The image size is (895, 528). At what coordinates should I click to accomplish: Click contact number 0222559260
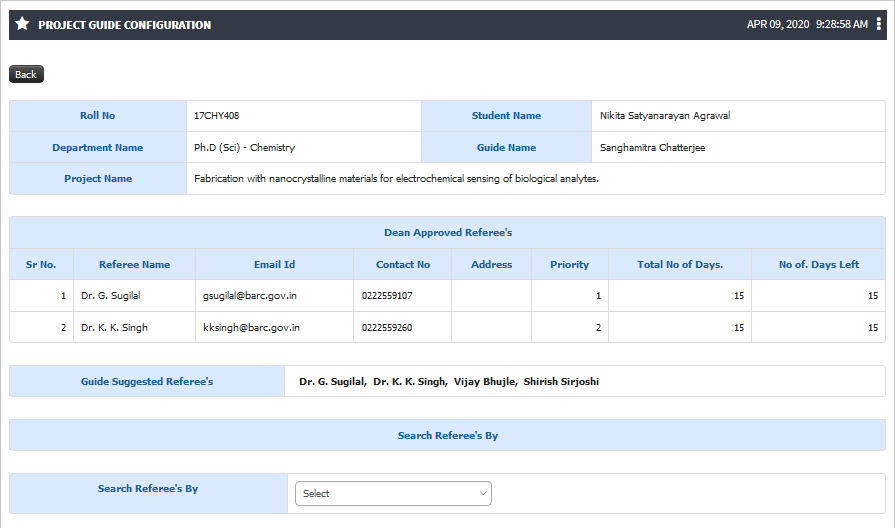pos(387,328)
